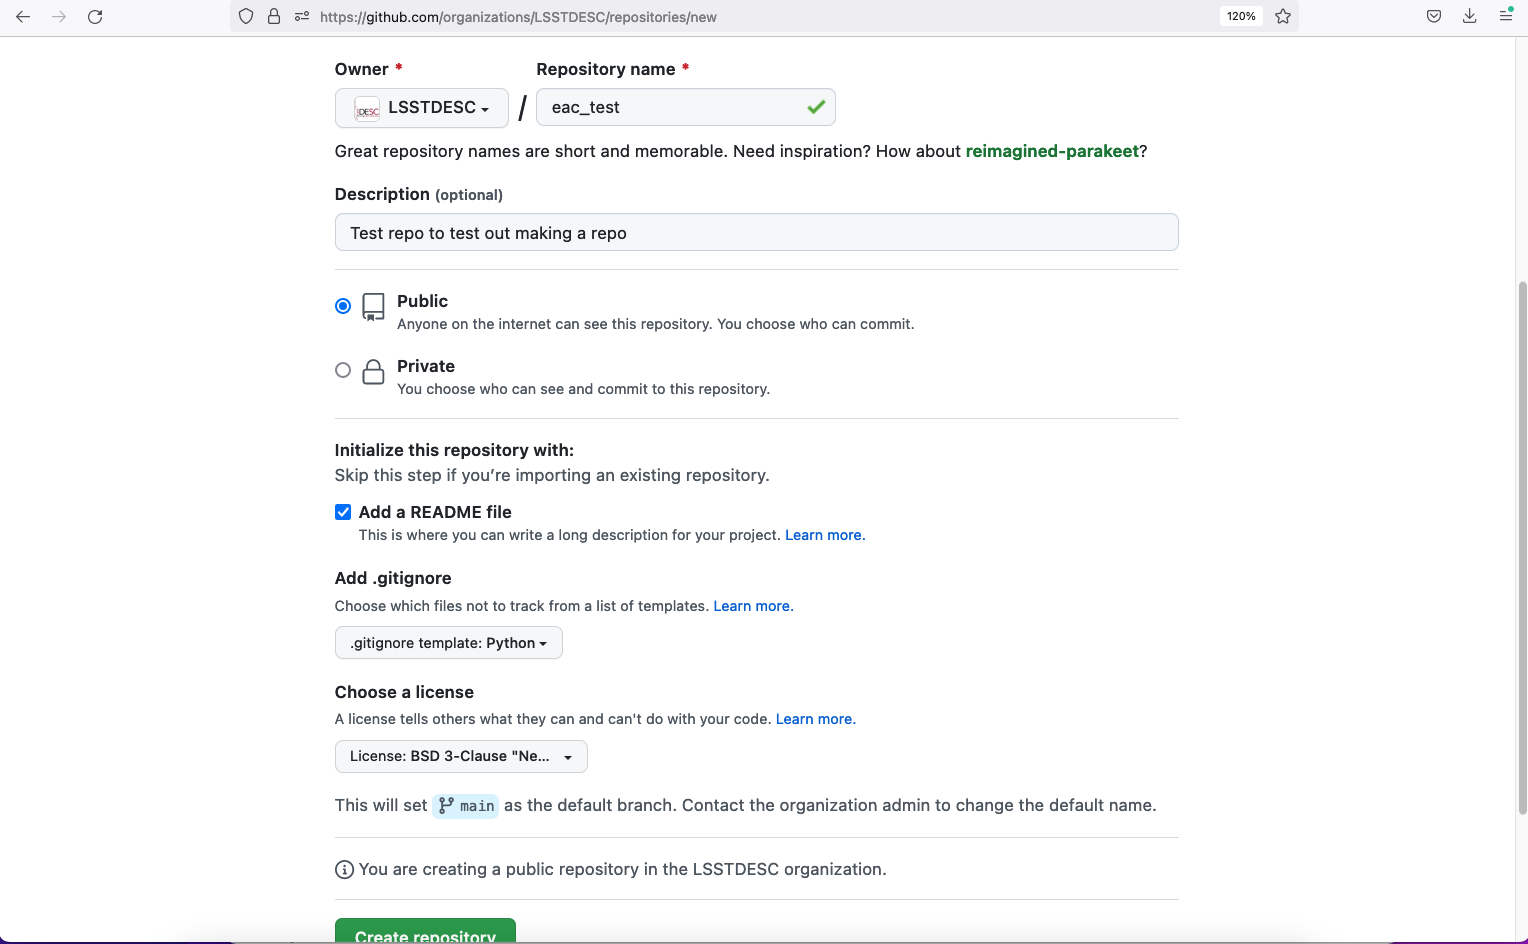View site security via the padlock icon

click(274, 17)
